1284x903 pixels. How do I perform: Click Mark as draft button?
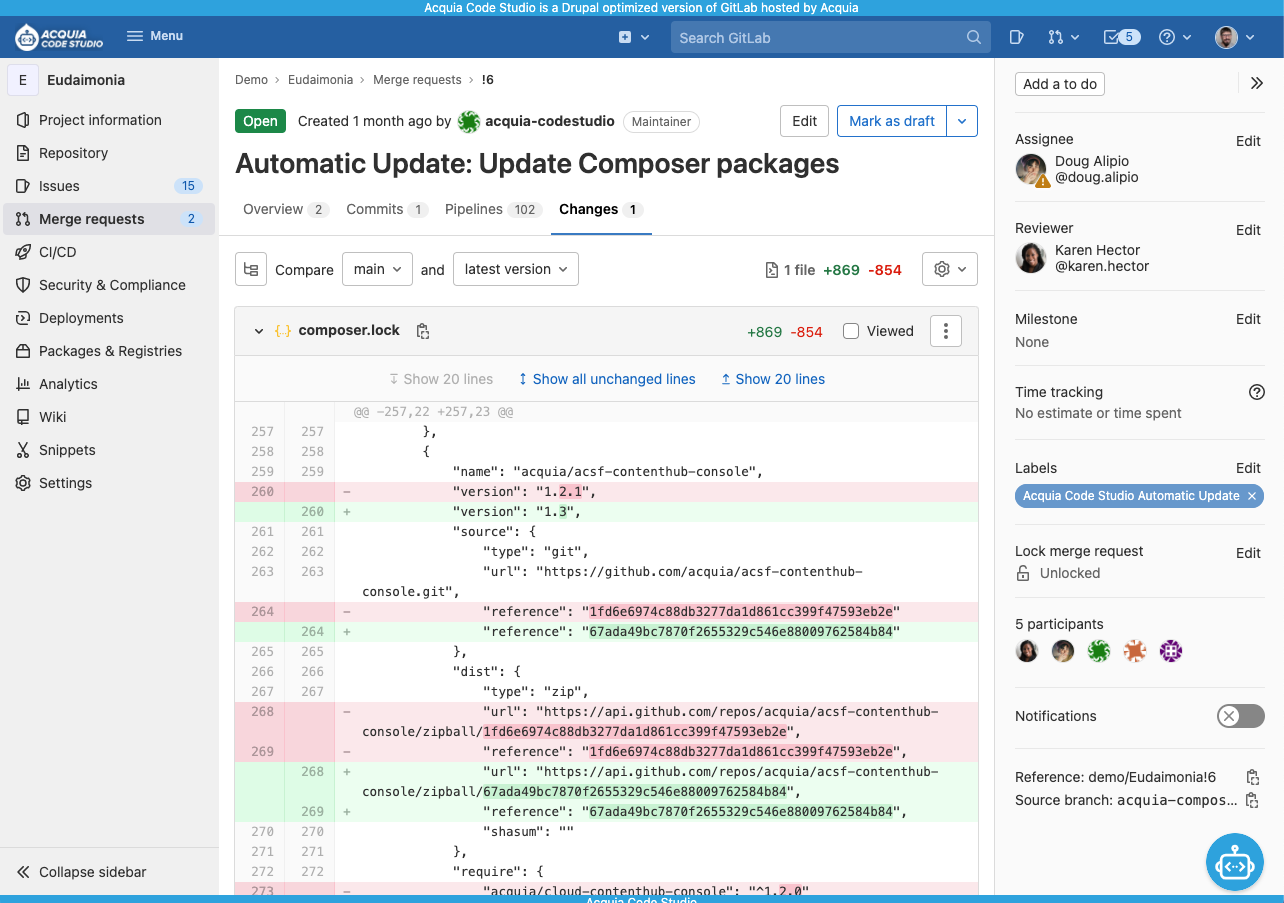click(892, 121)
